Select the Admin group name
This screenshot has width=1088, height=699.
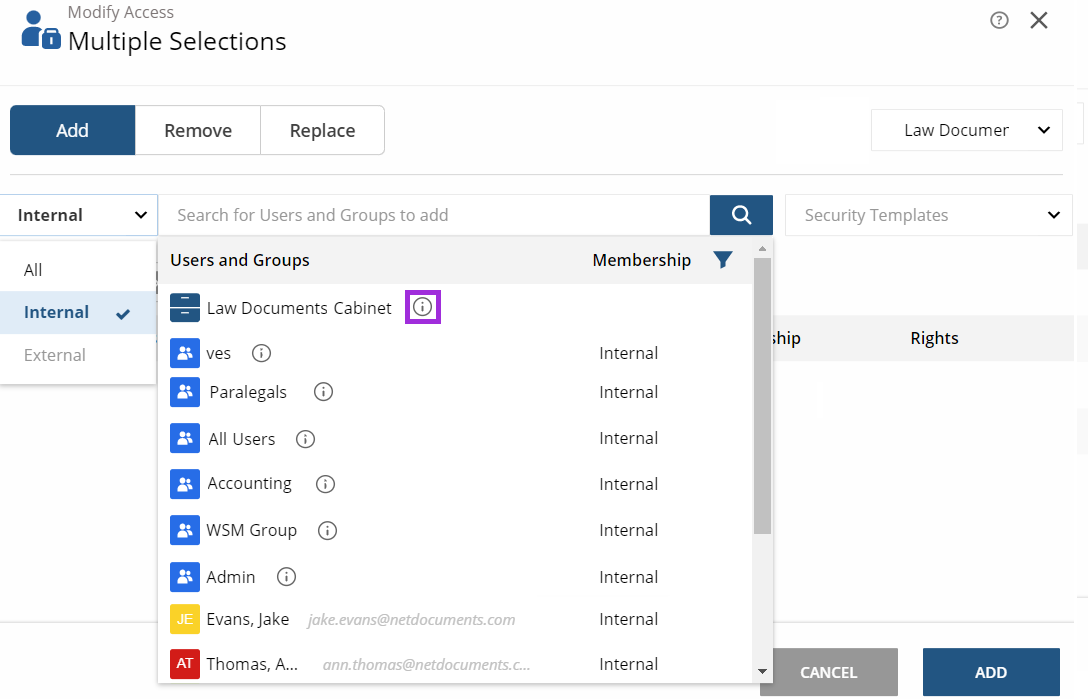(231, 578)
